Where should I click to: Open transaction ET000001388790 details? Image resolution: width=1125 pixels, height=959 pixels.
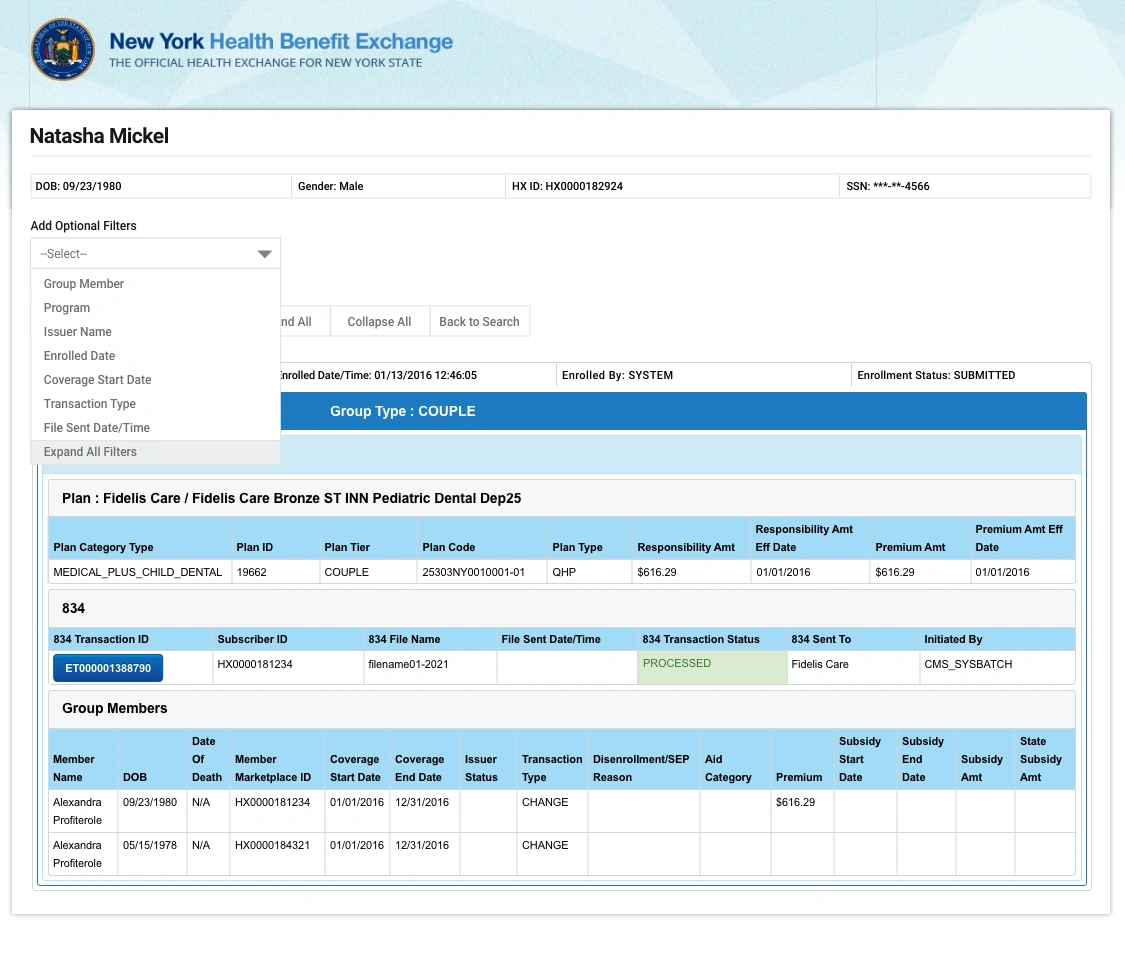point(107,667)
